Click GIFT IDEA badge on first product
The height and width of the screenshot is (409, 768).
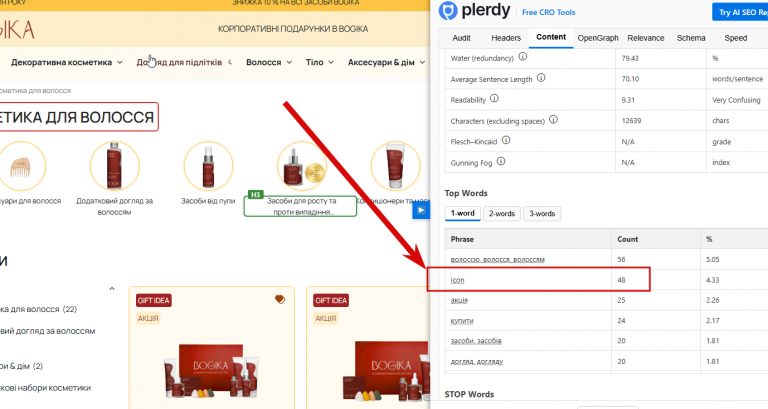point(154,300)
